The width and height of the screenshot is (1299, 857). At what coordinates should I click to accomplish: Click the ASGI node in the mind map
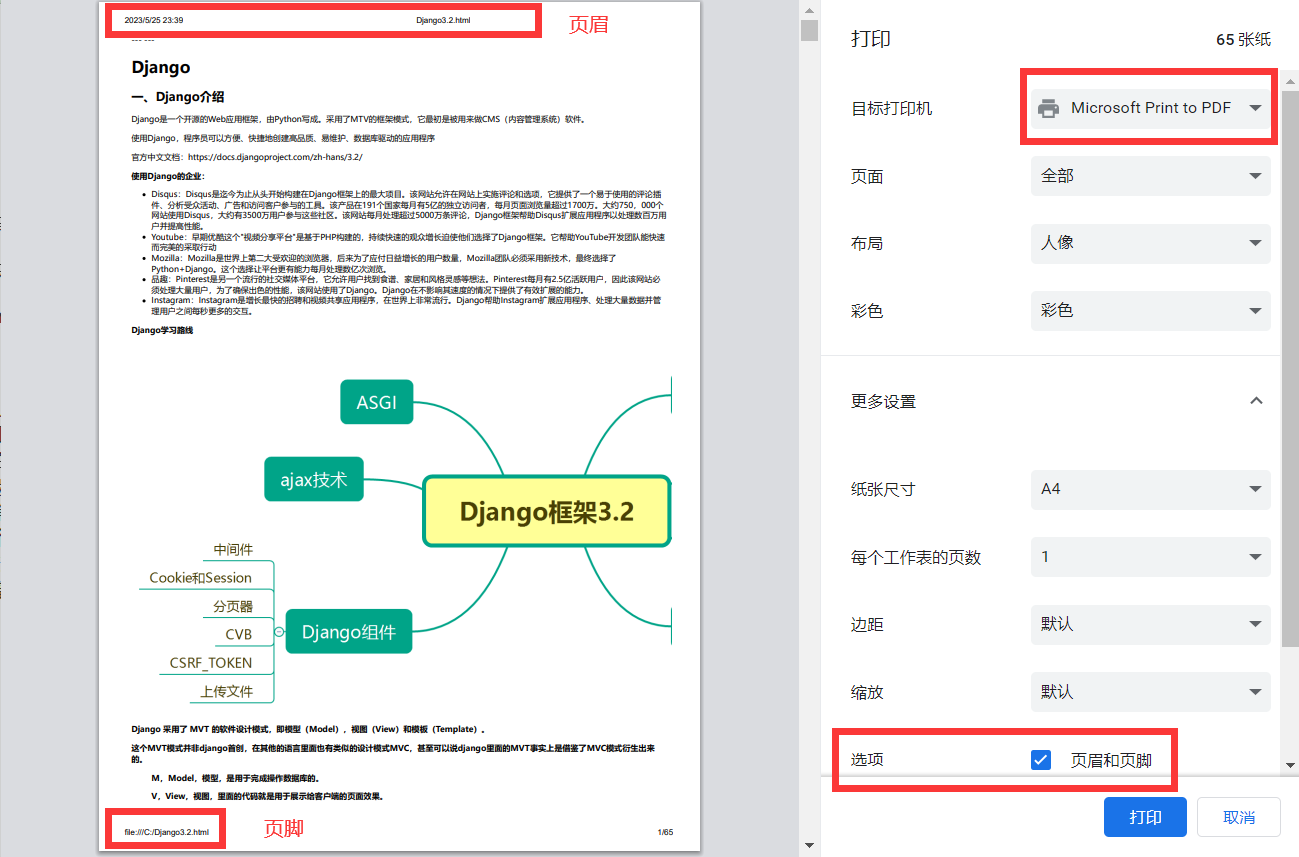[x=377, y=402]
